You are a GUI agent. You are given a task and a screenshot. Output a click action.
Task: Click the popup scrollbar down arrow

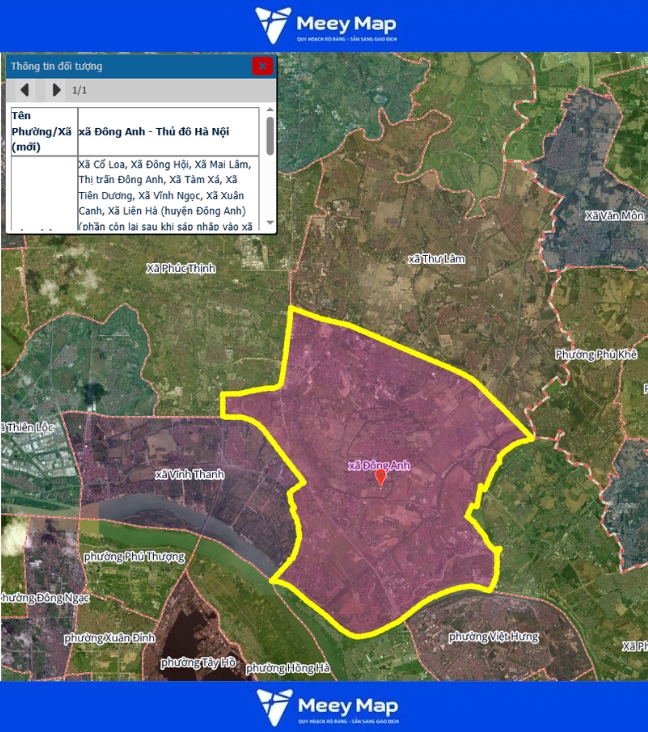coord(269,223)
